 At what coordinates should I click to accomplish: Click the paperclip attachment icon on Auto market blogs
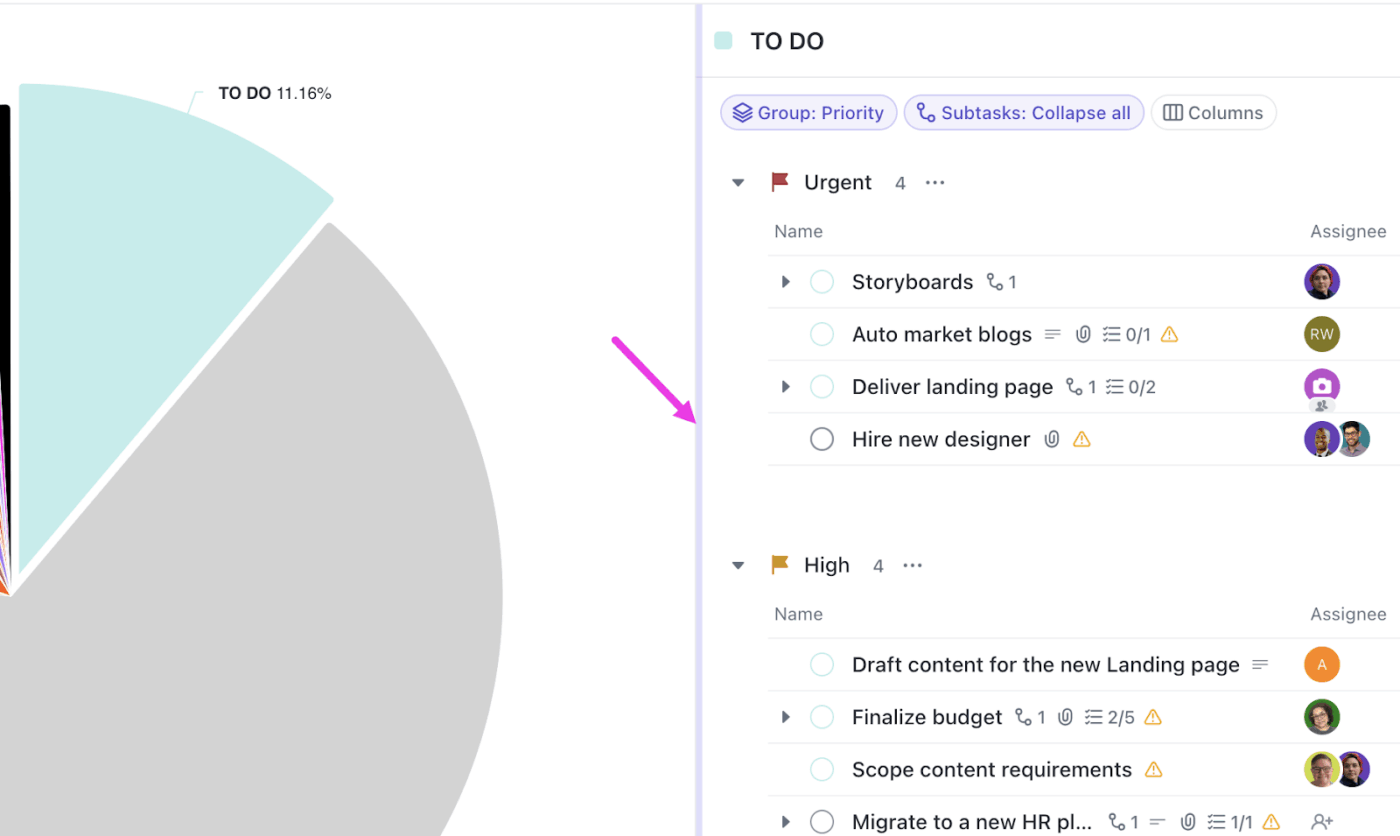[x=1084, y=334]
